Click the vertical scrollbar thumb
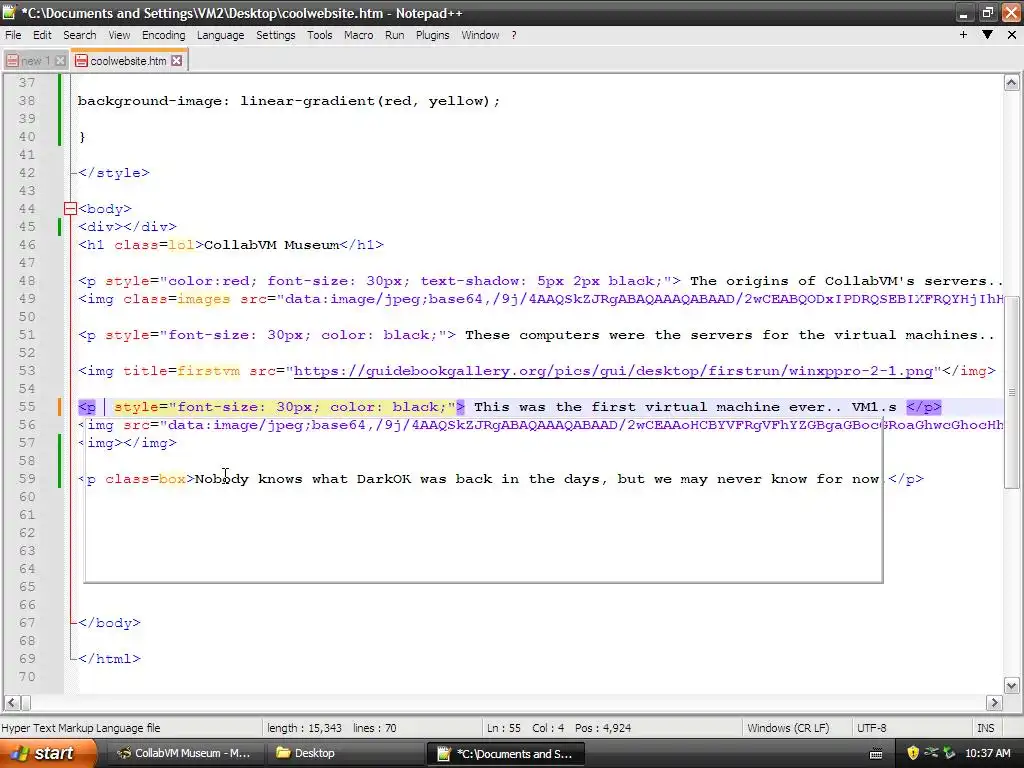 point(1012,392)
